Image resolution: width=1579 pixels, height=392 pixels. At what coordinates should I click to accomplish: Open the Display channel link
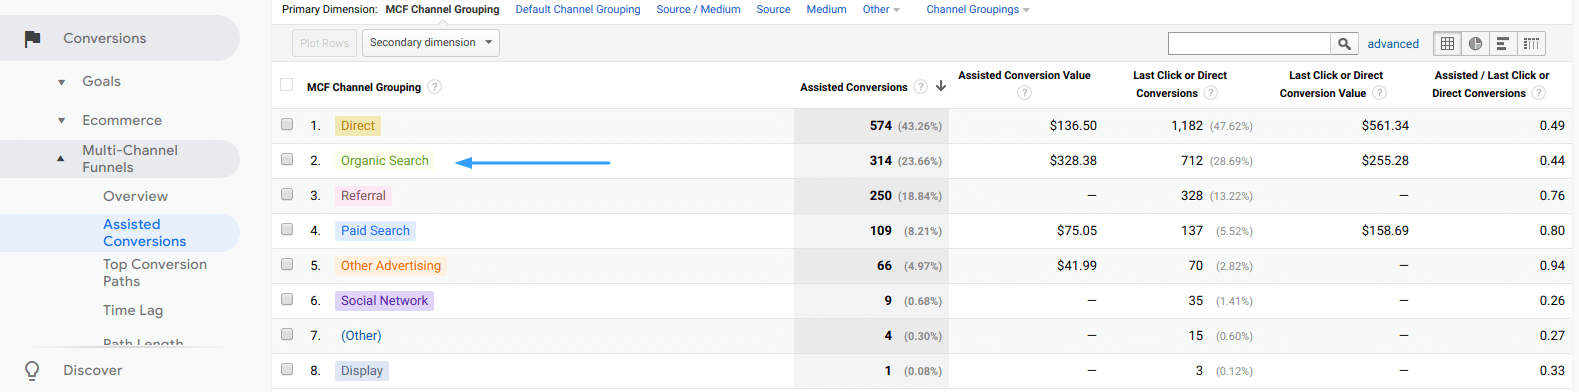(x=362, y=371)
